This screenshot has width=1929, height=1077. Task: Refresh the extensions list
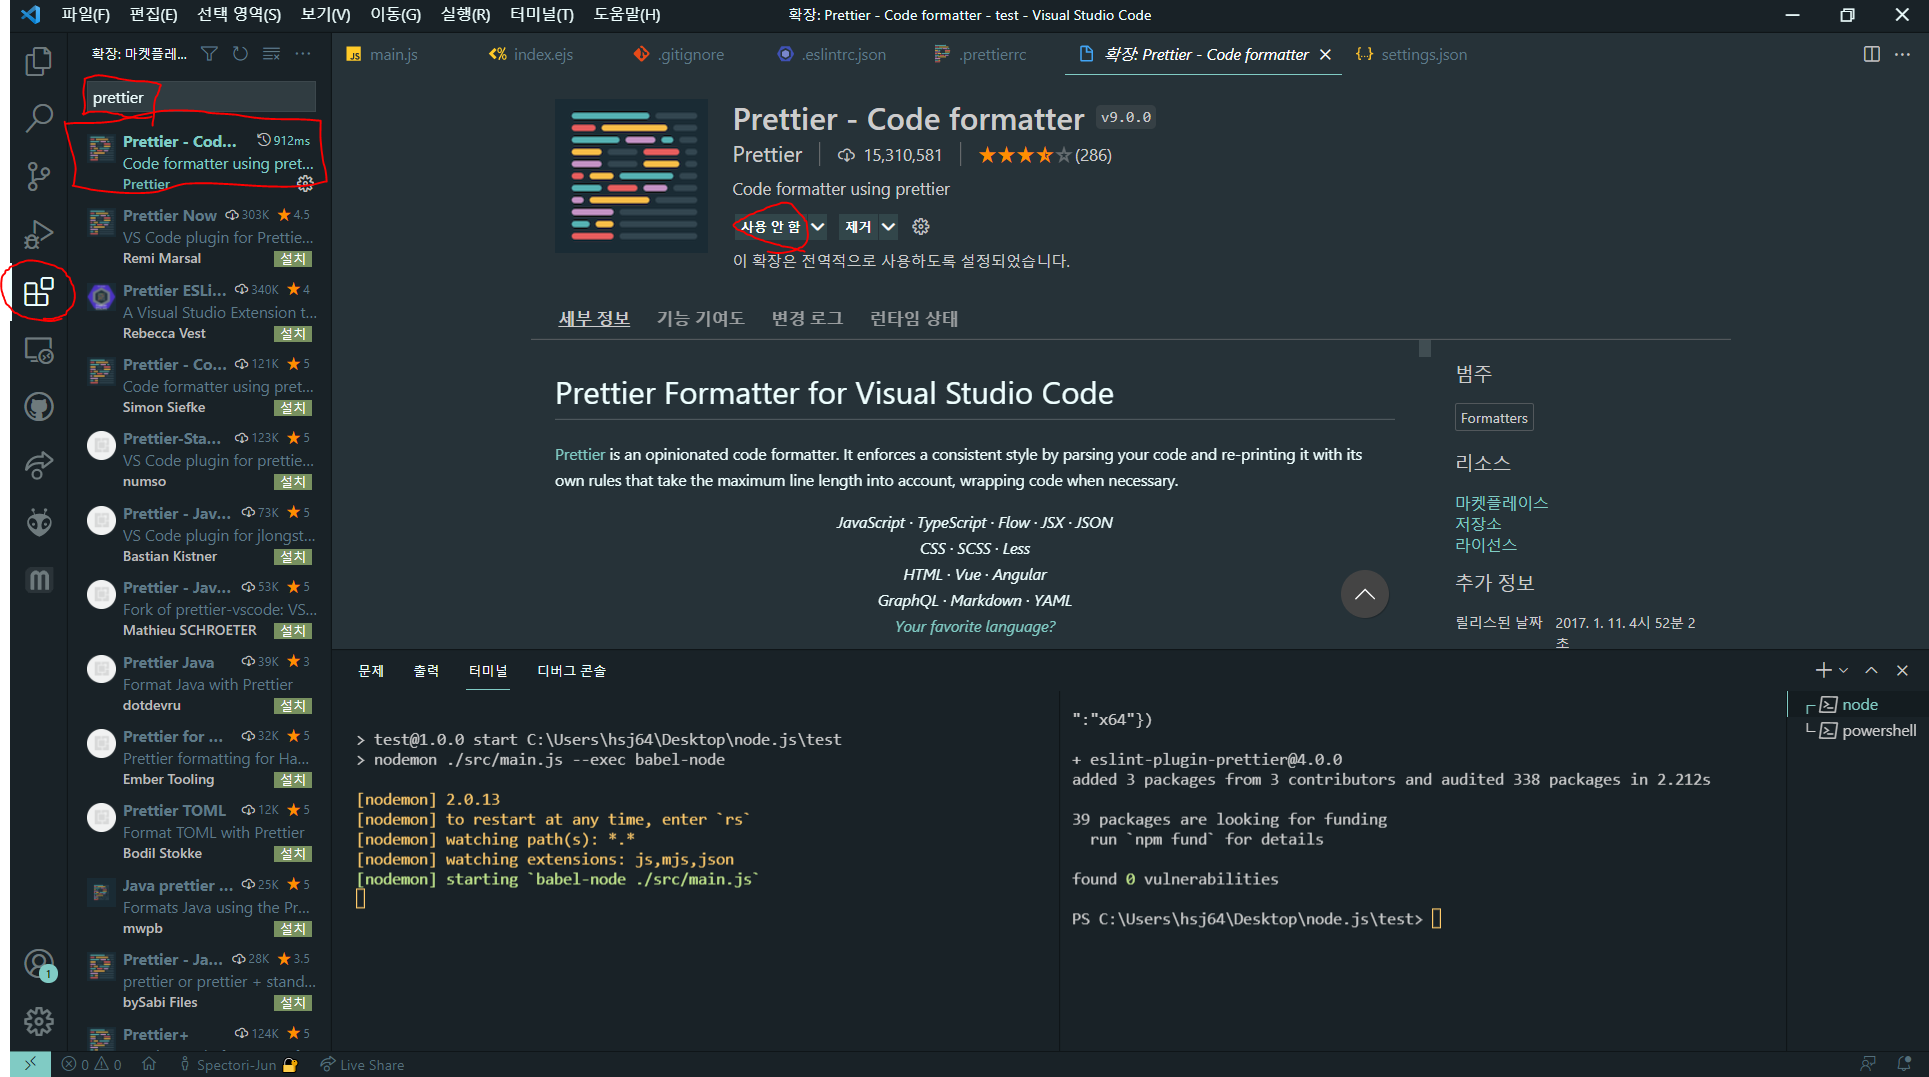(x=240, y=54)
